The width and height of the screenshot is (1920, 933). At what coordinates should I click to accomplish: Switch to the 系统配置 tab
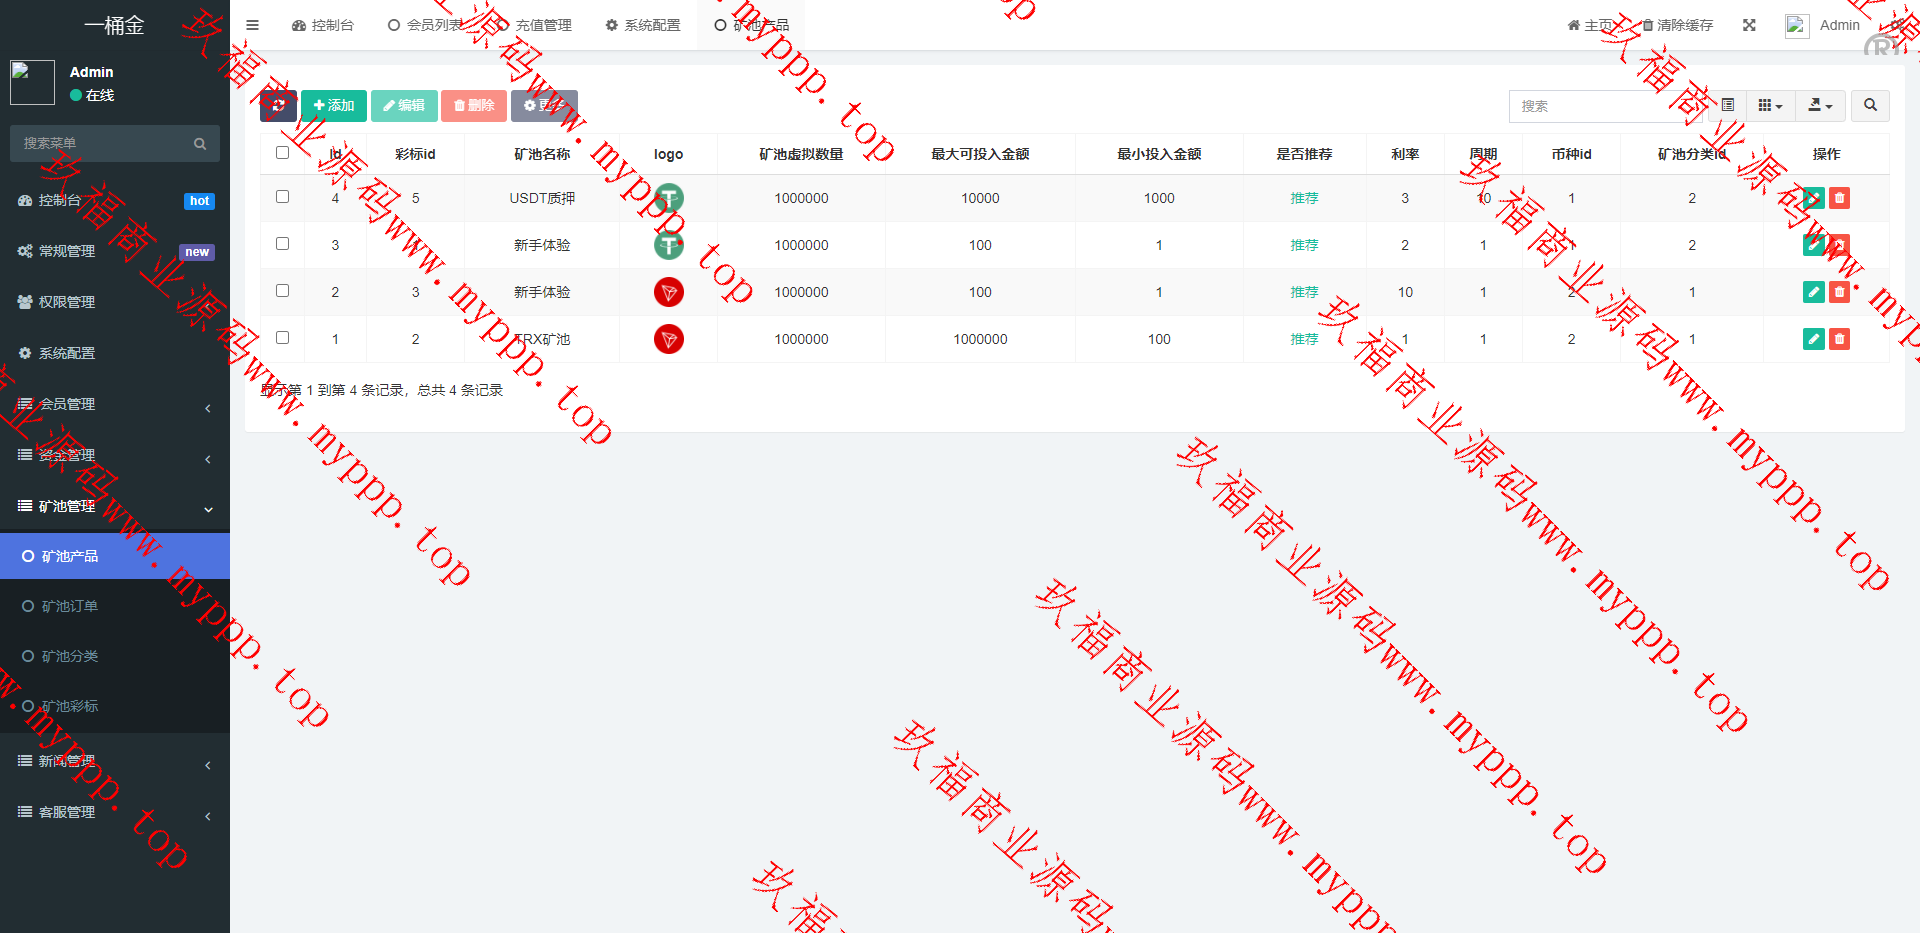643,25
